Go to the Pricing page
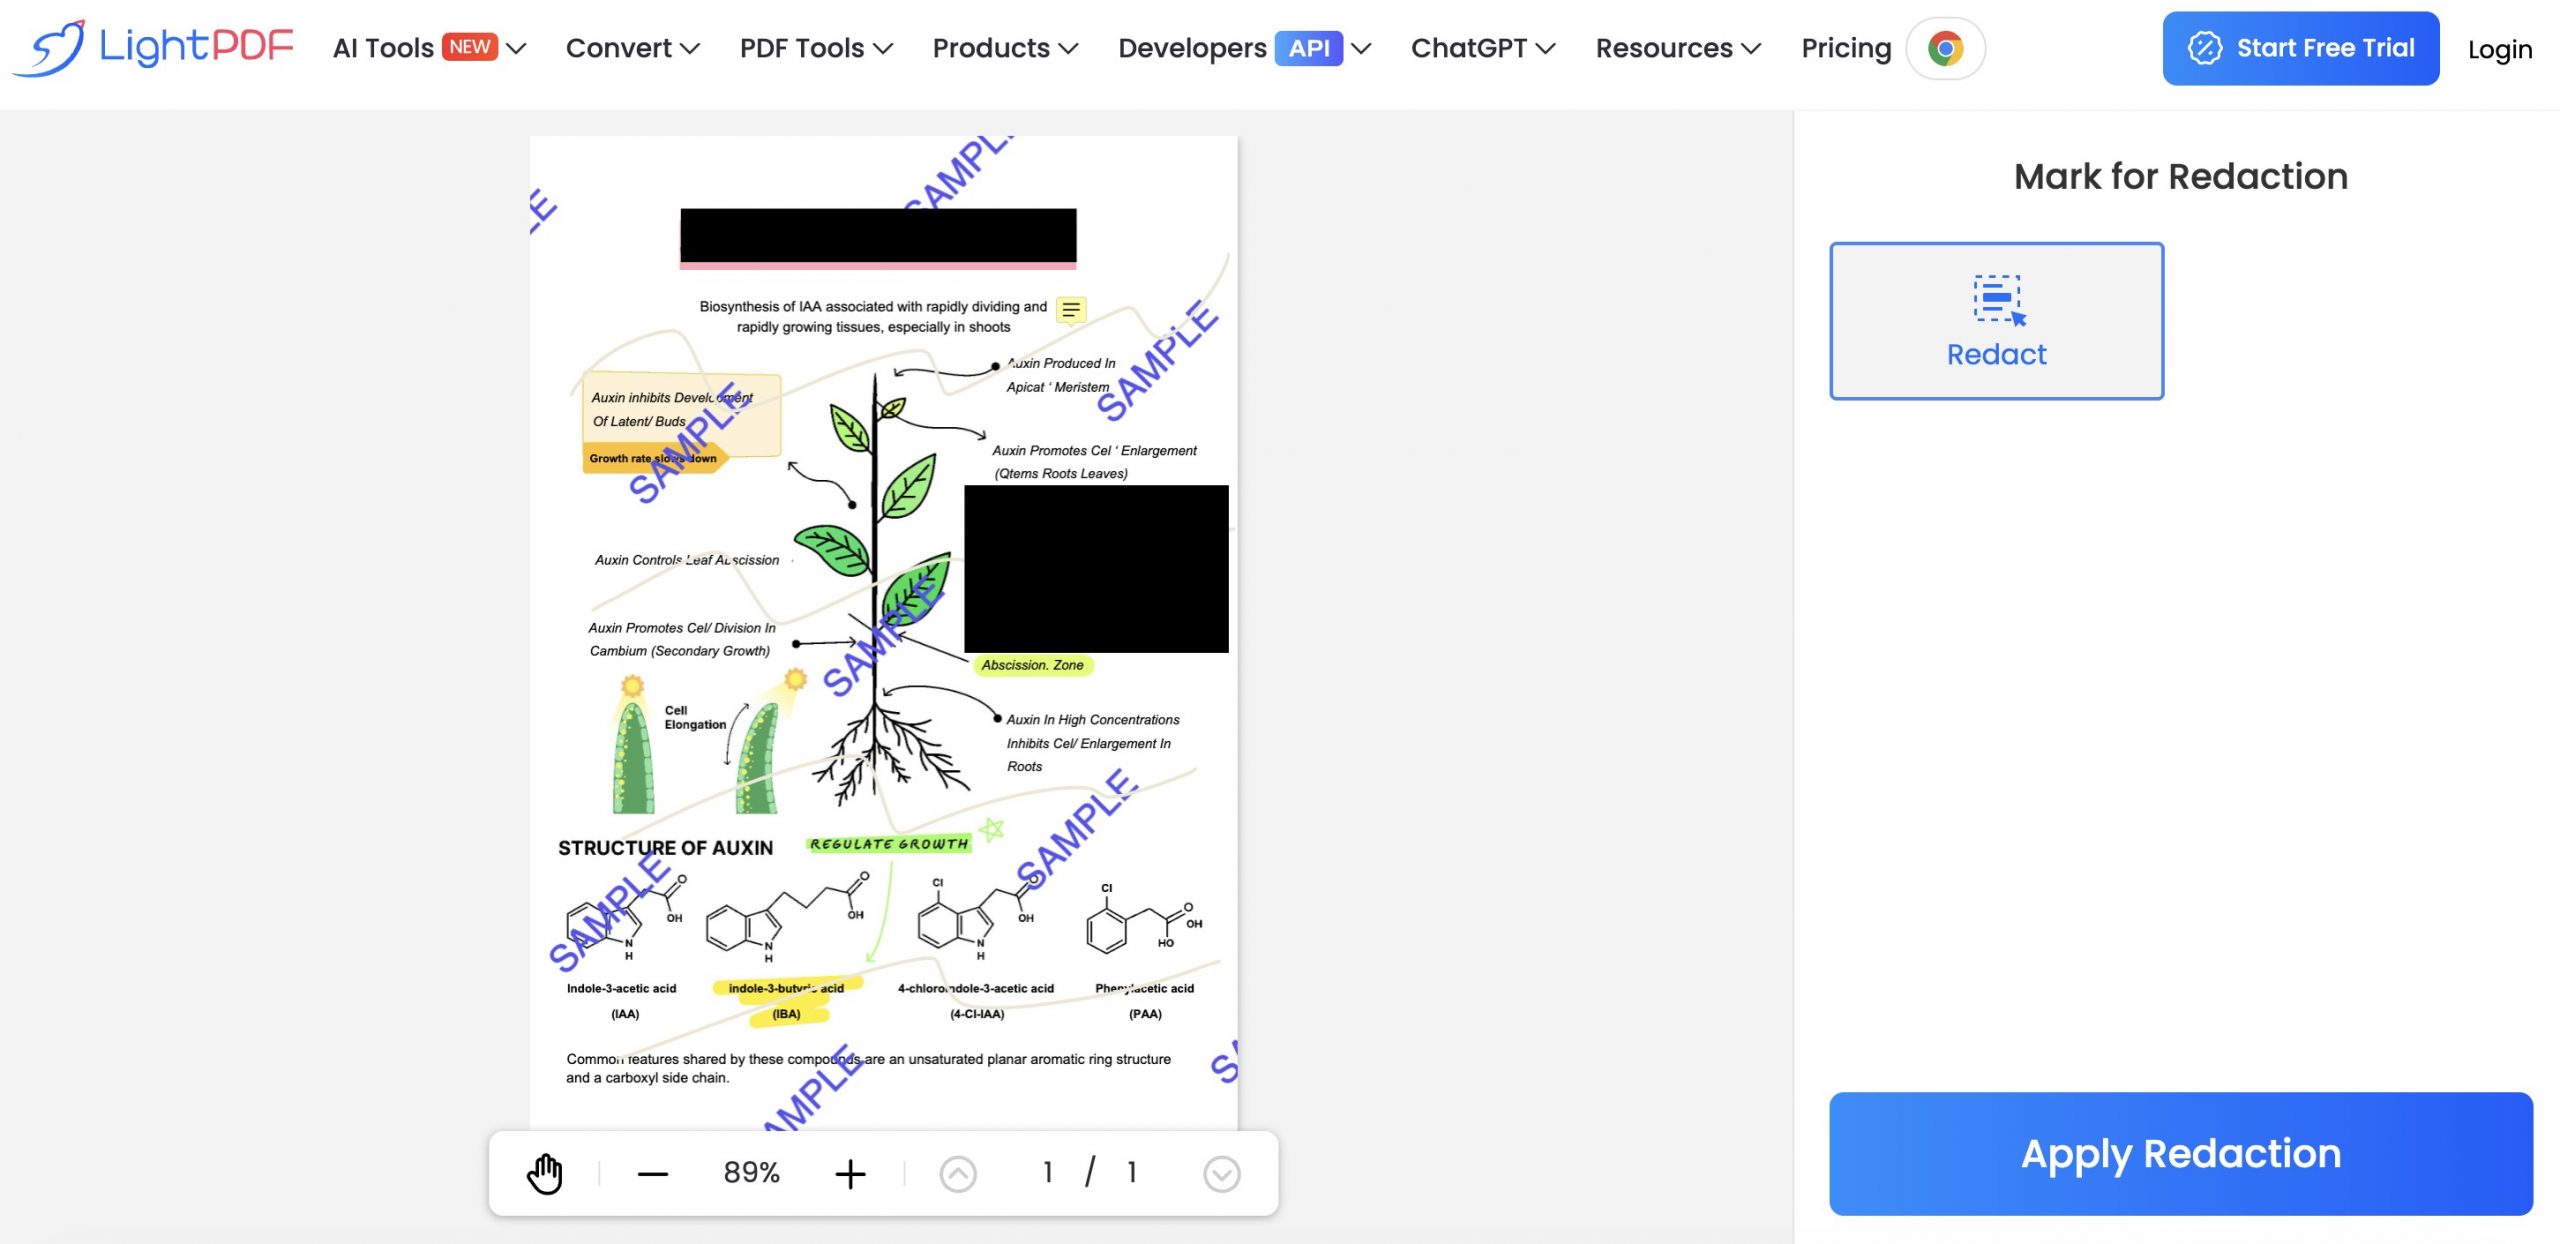This screenshot has height=1244, width=2560. (1846, 48)
